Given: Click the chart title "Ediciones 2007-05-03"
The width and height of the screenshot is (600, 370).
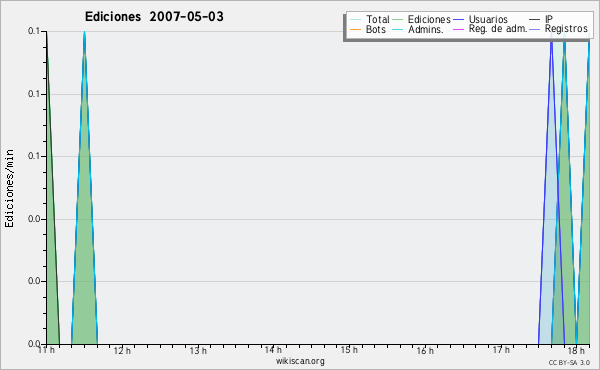Looking at the screenshot, I should click(x=154, y=17).
